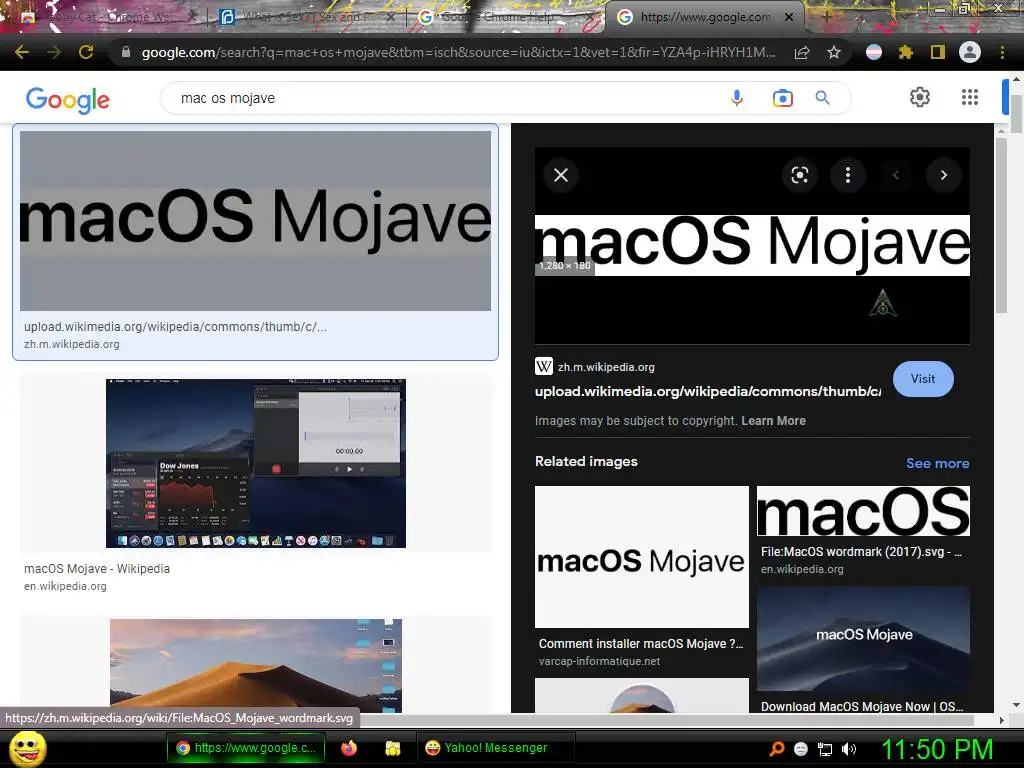Open the upload.wikimedia.org link in preview
This screenshot has width=1024, height=768.
[x=707, y=391]
